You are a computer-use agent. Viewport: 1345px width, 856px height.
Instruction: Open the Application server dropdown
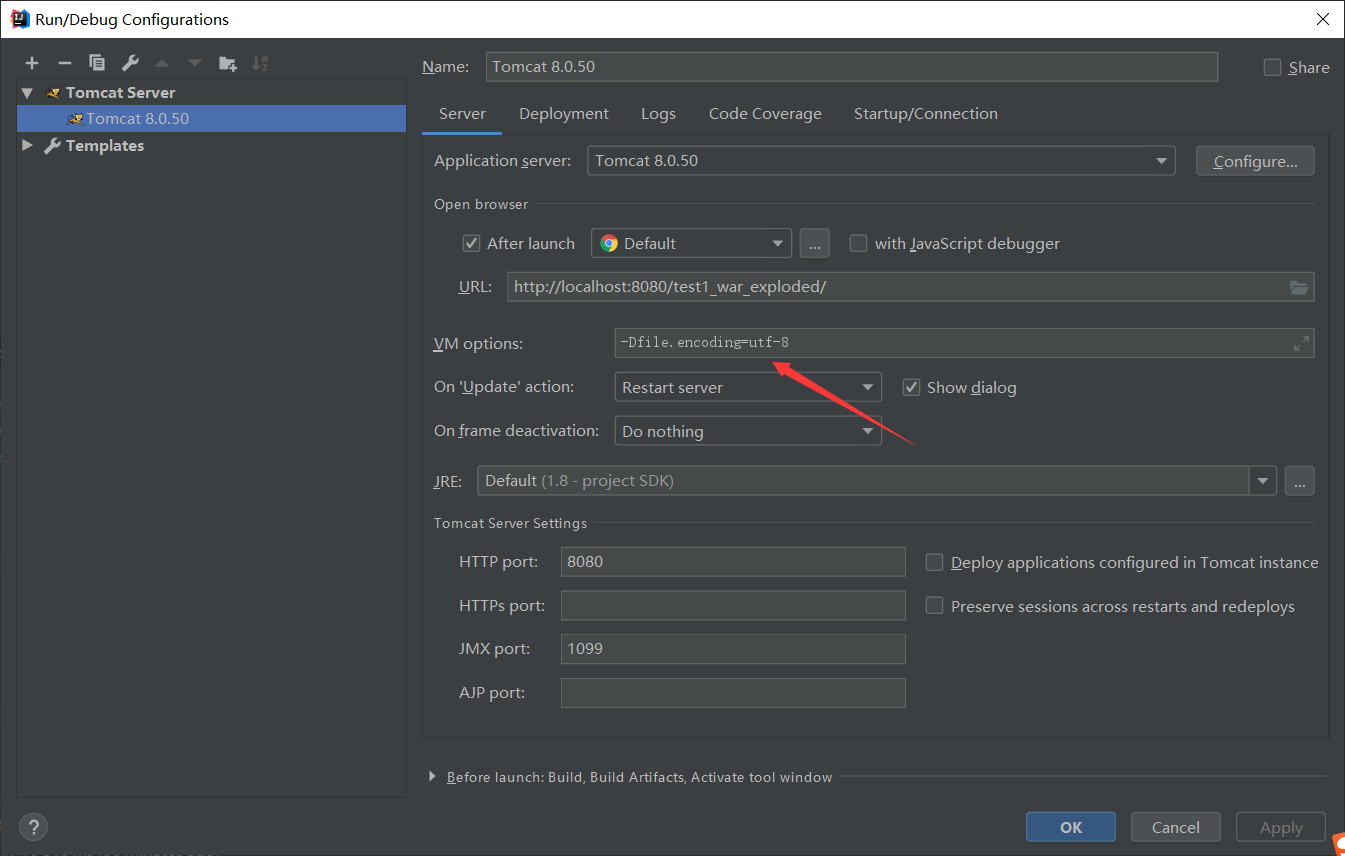(x=881, y=161)
